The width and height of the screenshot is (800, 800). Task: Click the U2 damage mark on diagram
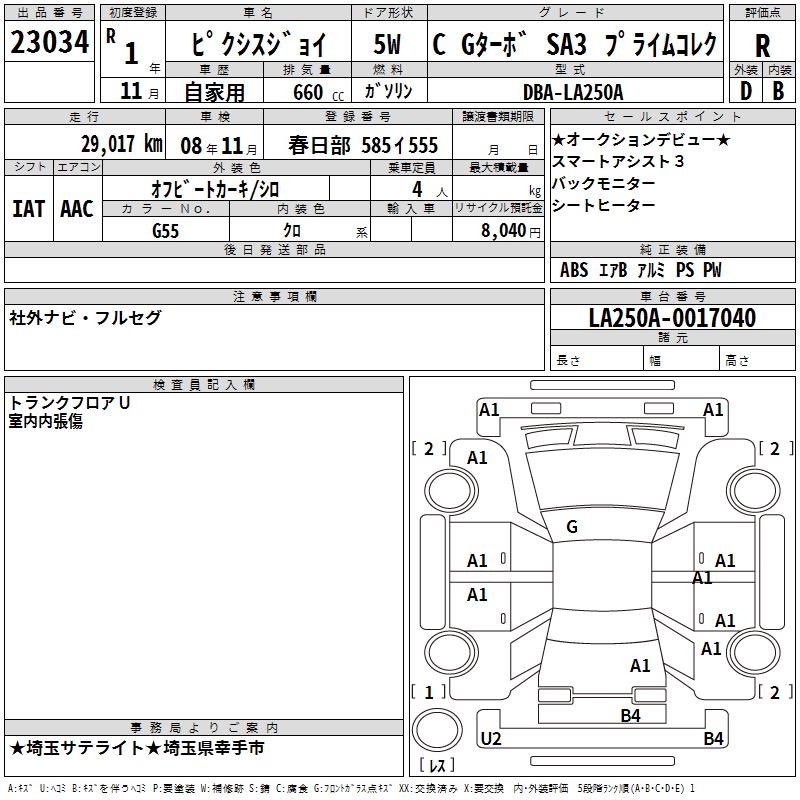click(491, 739)
